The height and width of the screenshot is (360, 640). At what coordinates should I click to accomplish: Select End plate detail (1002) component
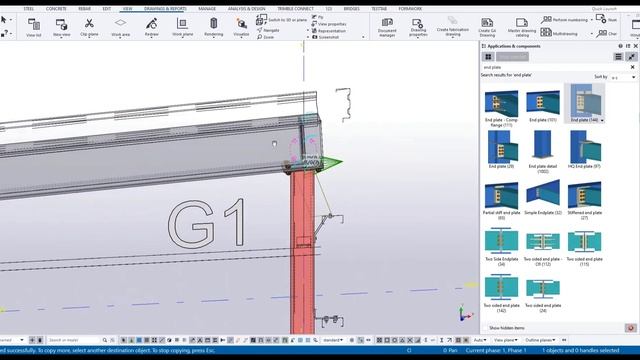[x=543, y=152]
